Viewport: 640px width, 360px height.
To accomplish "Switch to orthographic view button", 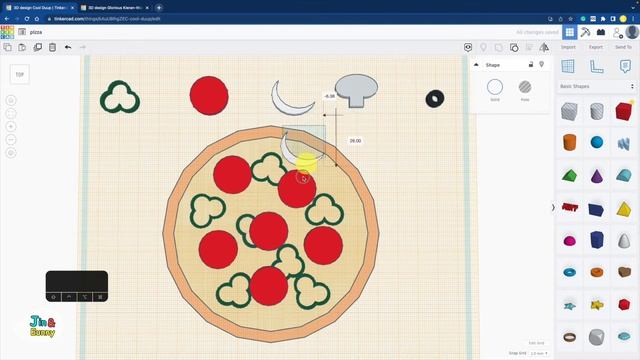I will click(11, 153).
